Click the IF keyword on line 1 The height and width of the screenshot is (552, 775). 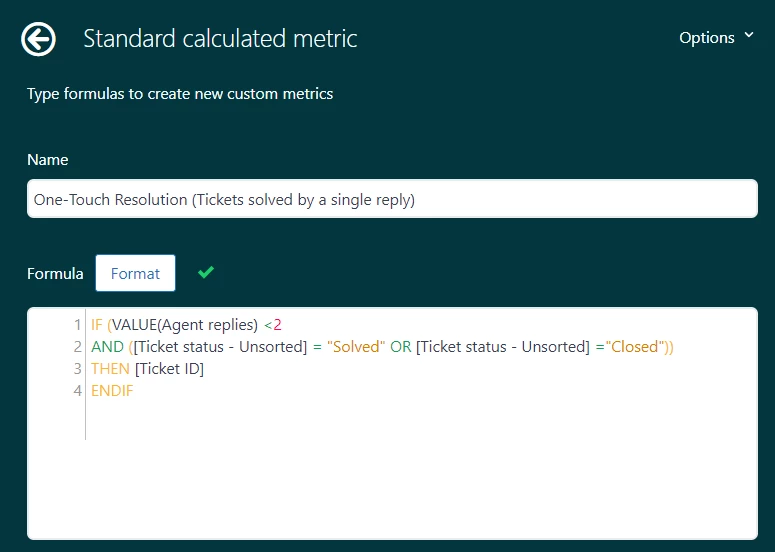click(x=97, y=325)
